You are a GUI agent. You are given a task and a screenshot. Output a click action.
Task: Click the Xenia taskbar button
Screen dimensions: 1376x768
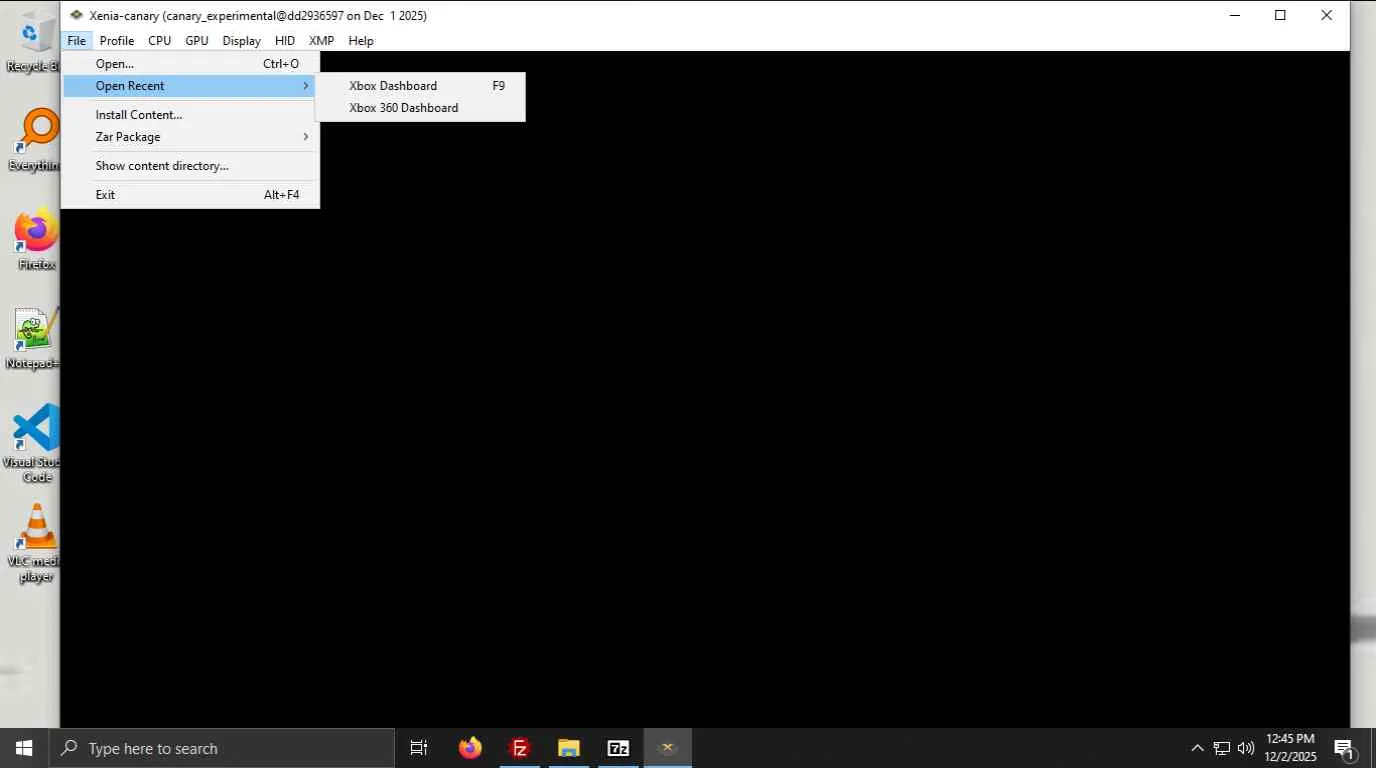(x=668, y=748)
